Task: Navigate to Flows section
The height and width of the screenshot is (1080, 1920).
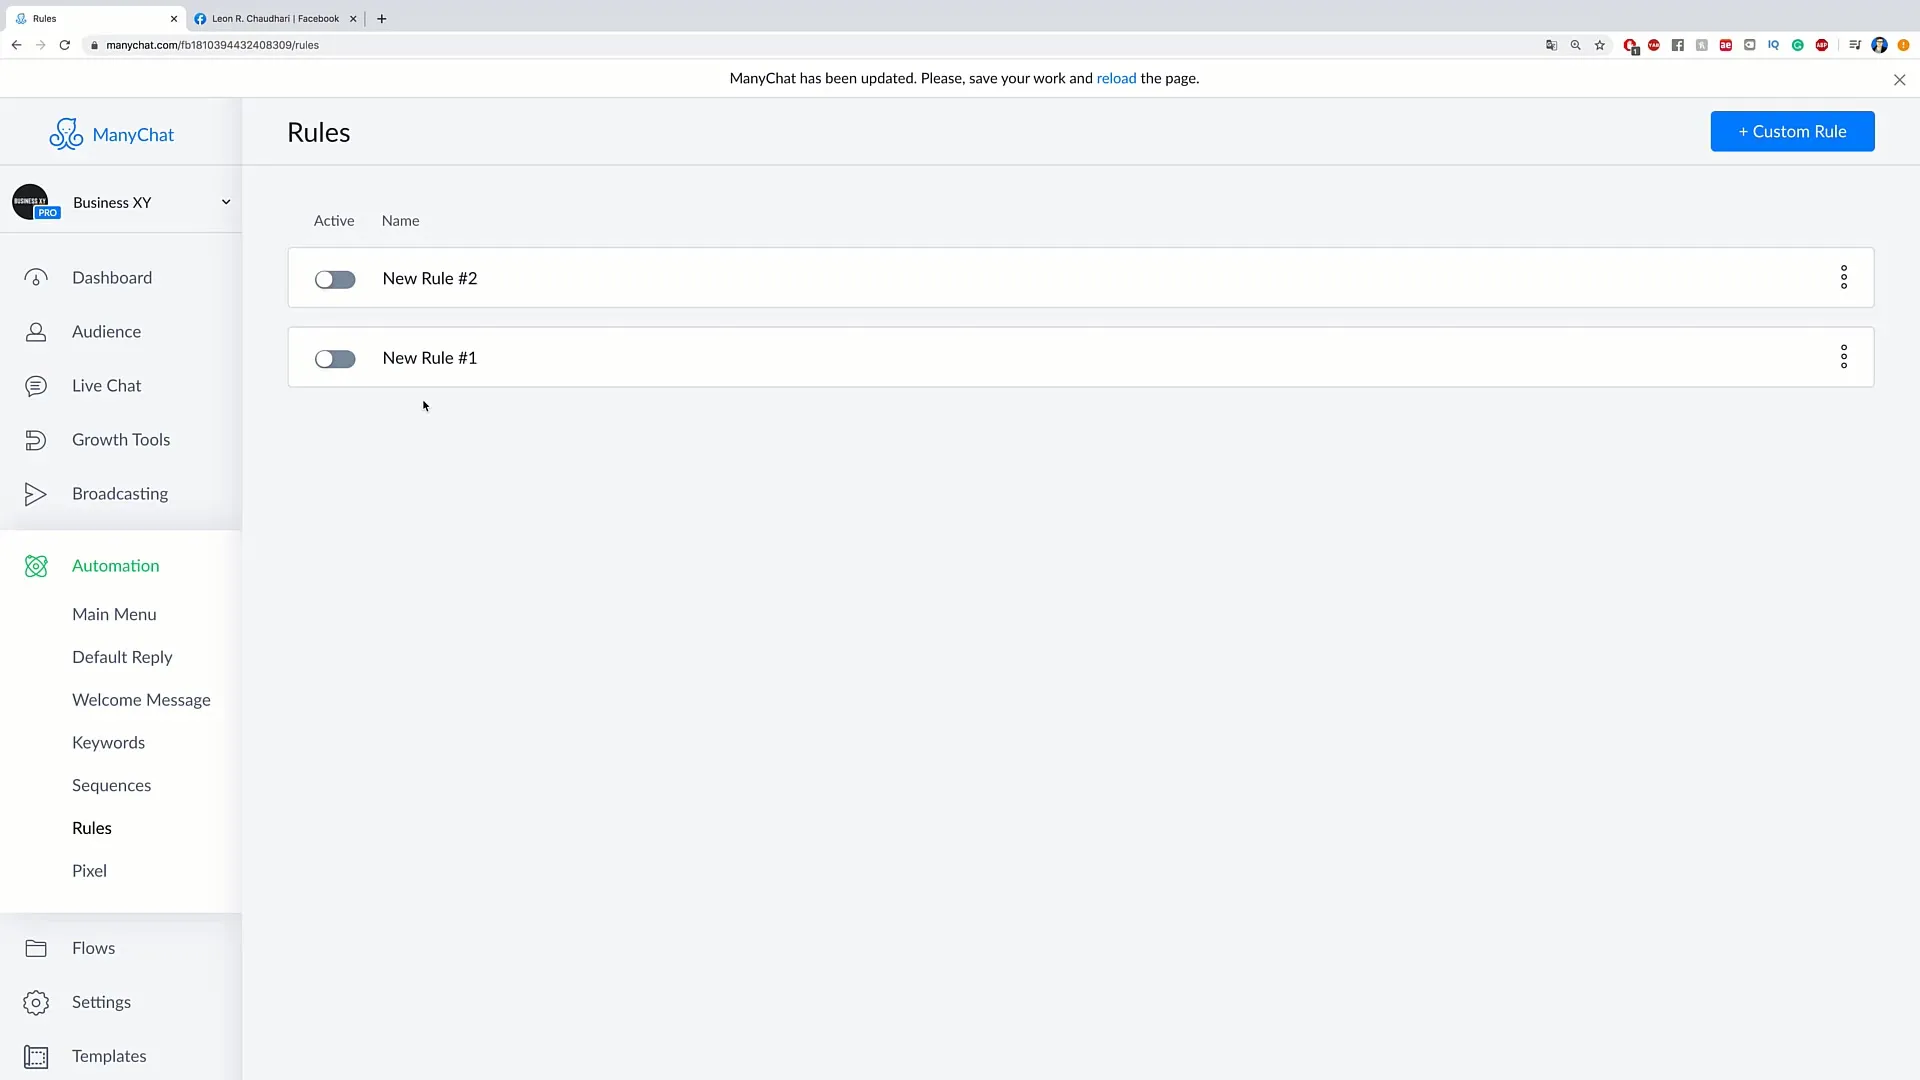Action: [x=92, y=947]
